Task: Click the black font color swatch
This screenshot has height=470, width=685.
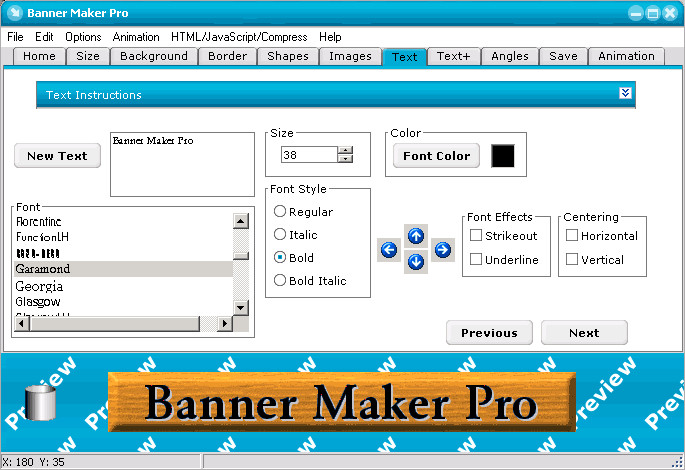Action: (x=503, y=156)
